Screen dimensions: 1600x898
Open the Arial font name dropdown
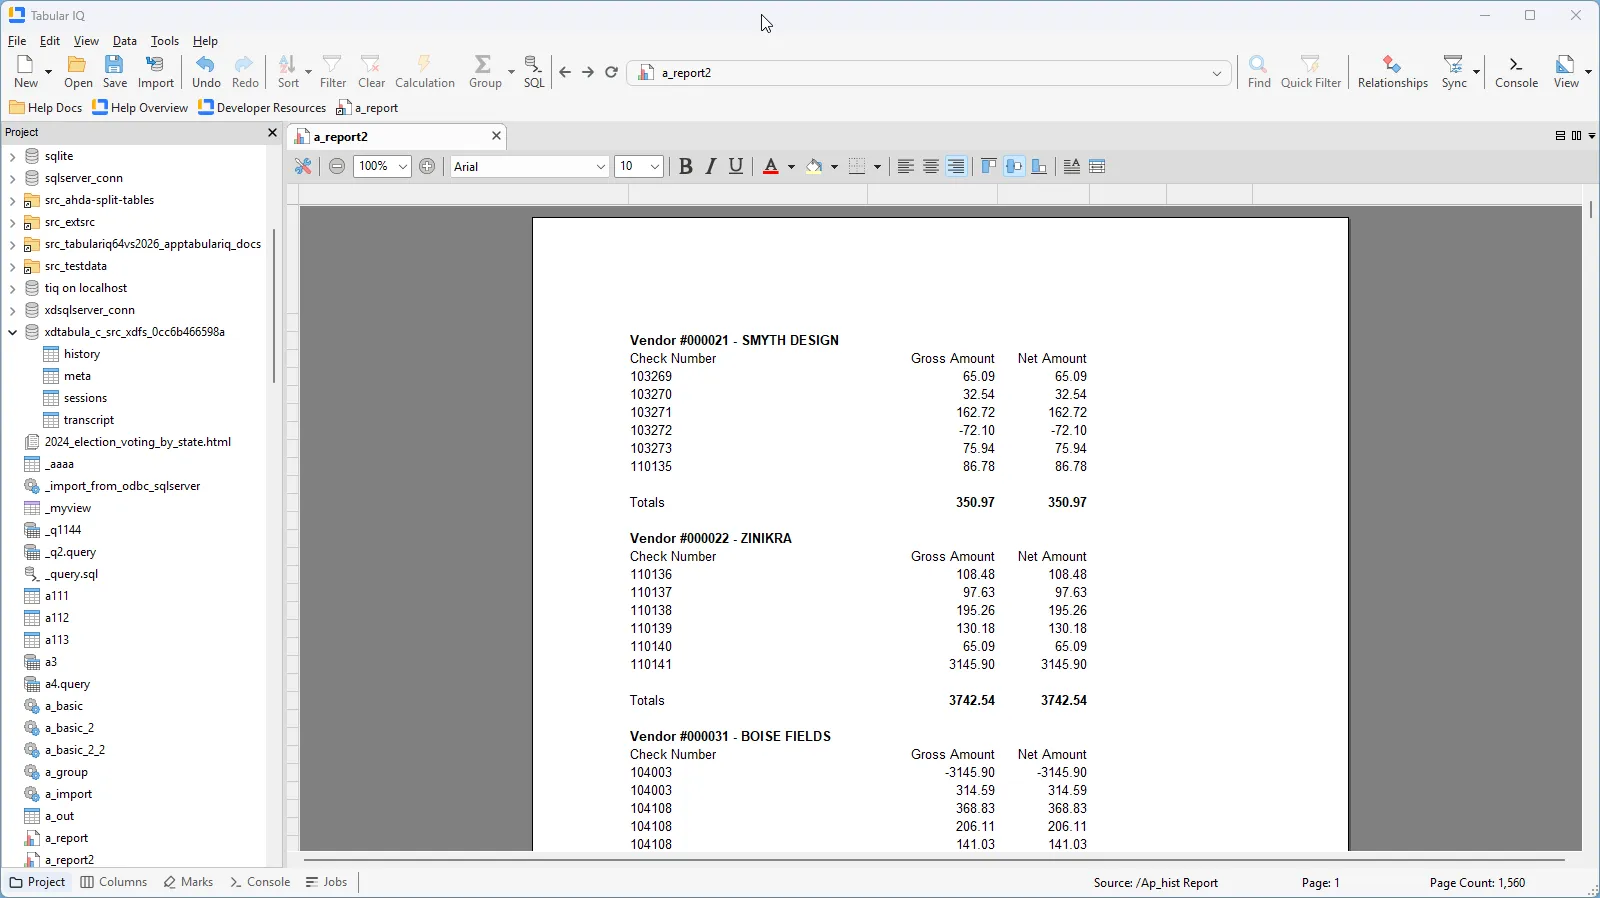601,166
